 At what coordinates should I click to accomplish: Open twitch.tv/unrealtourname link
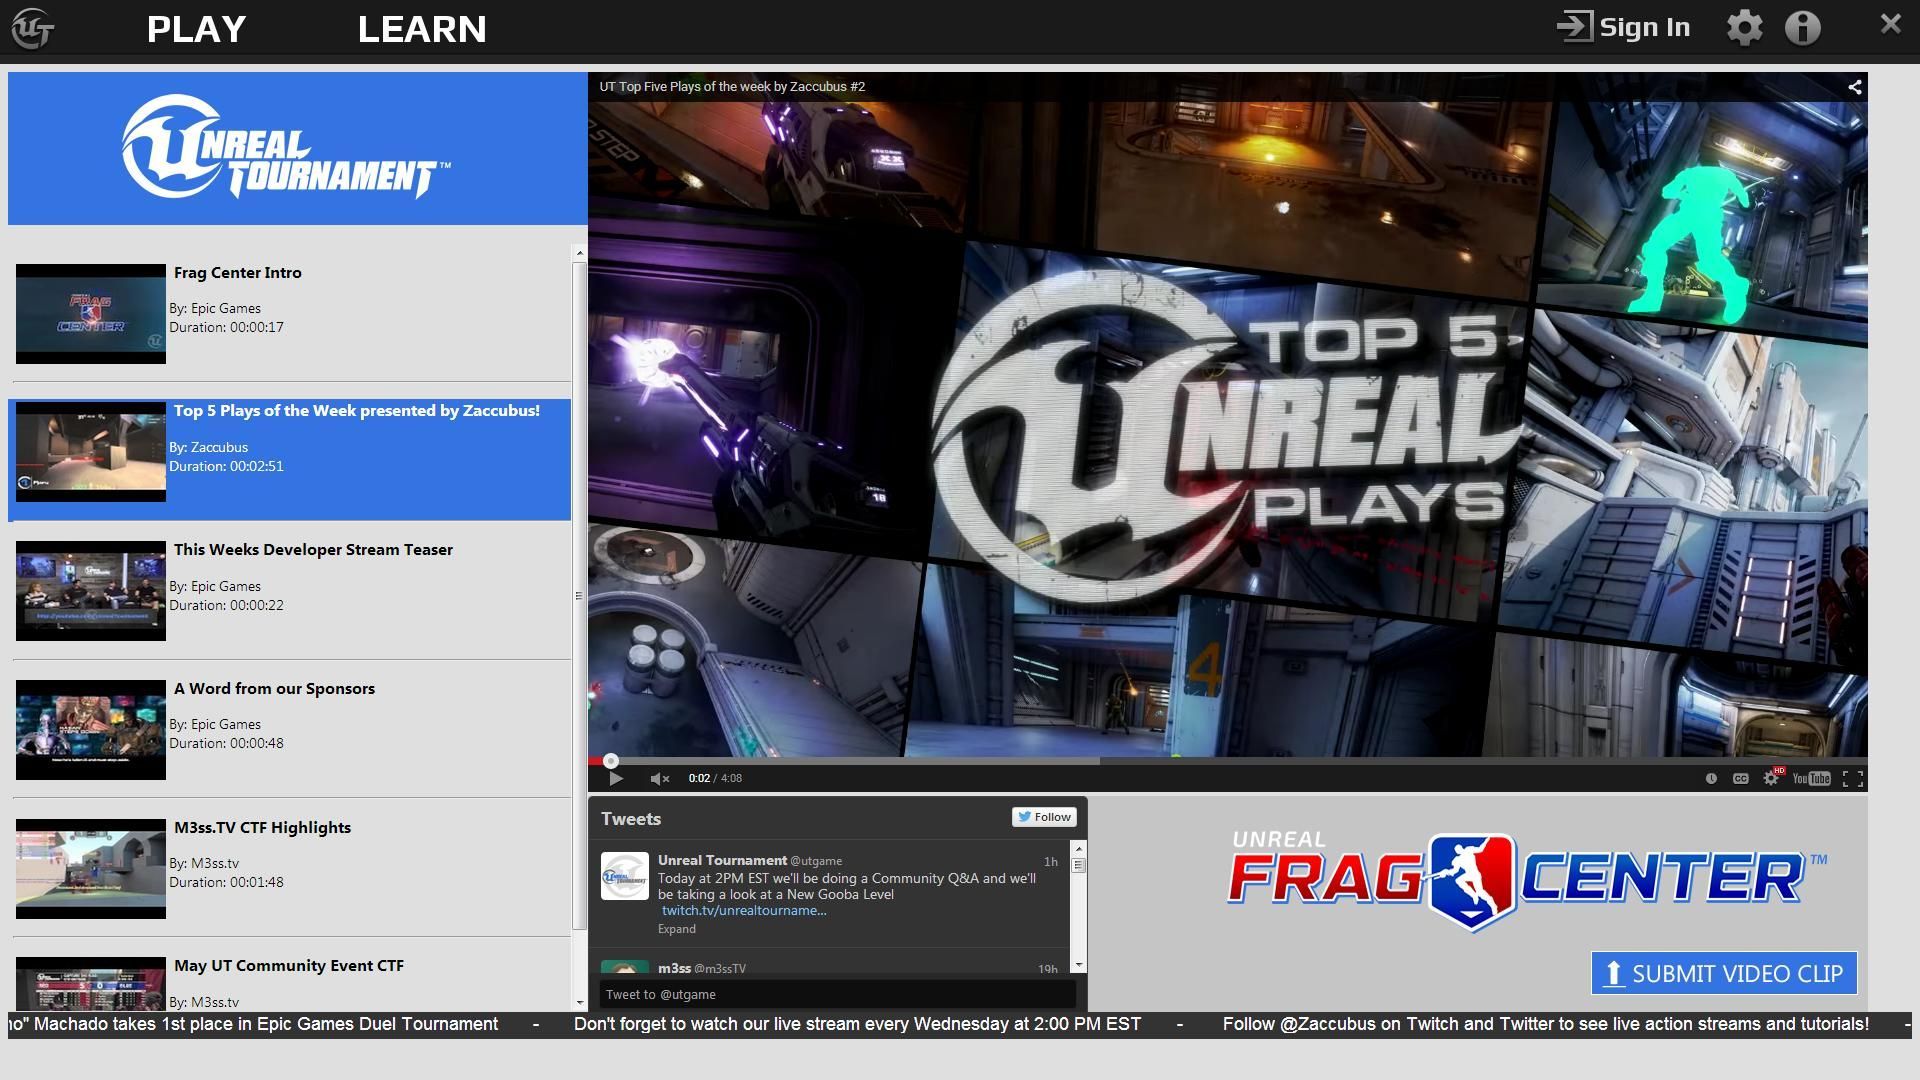[x=744, y=911]
